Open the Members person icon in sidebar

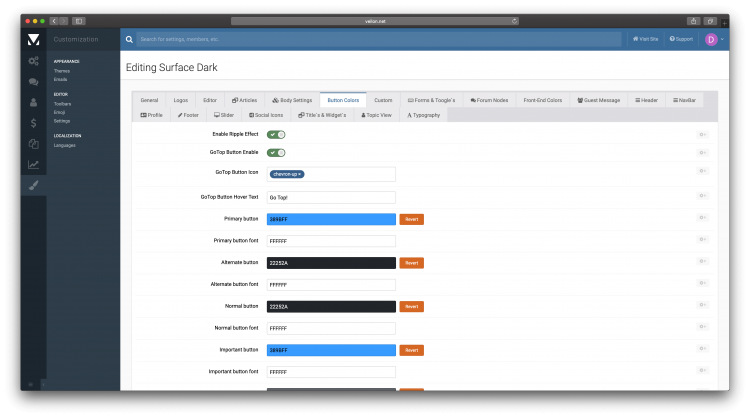pyautogui.click(x=33, y=102)
